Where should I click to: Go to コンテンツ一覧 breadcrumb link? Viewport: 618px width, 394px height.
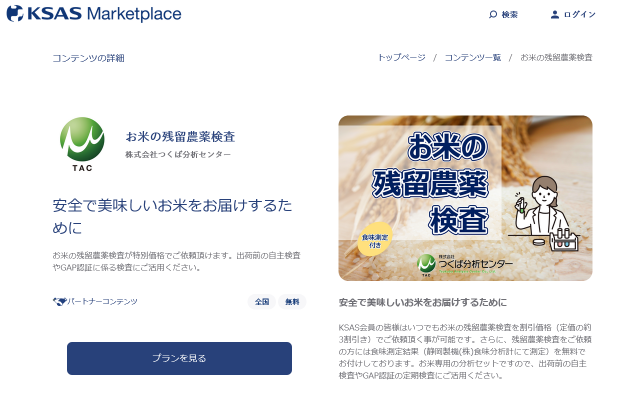(x=473, y=58)
